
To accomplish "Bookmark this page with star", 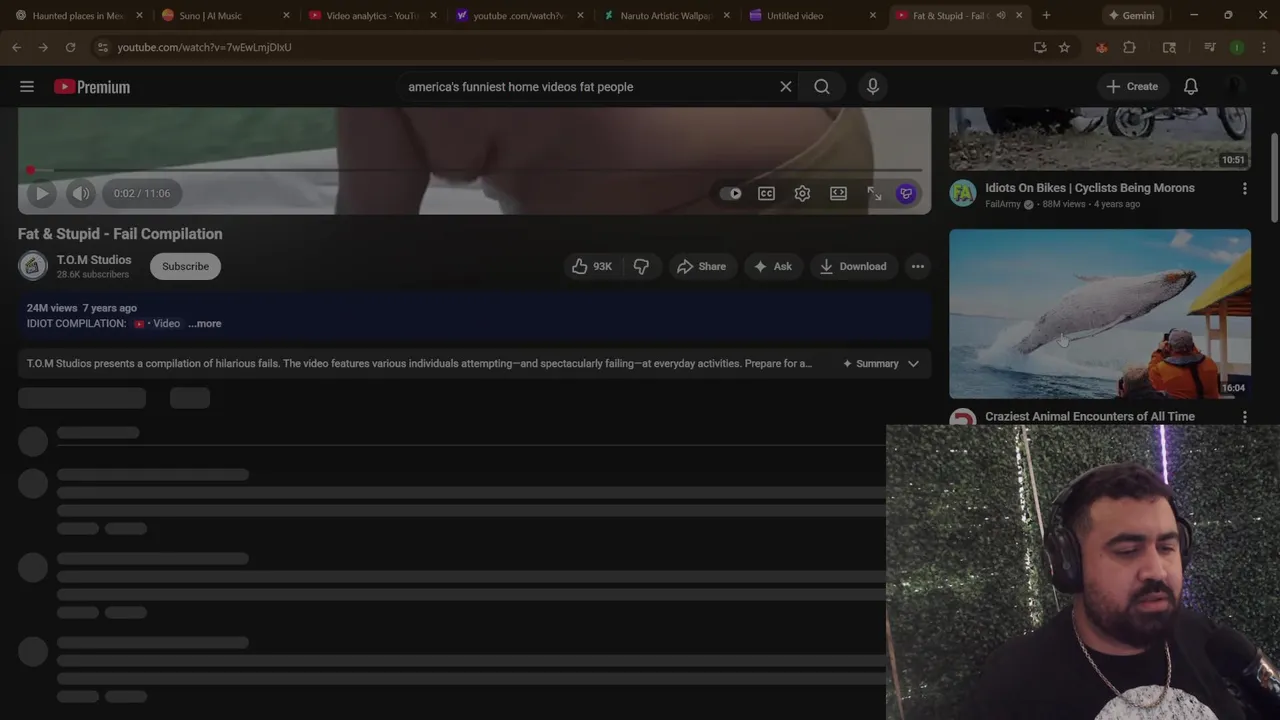I will tap(1064, 47).
